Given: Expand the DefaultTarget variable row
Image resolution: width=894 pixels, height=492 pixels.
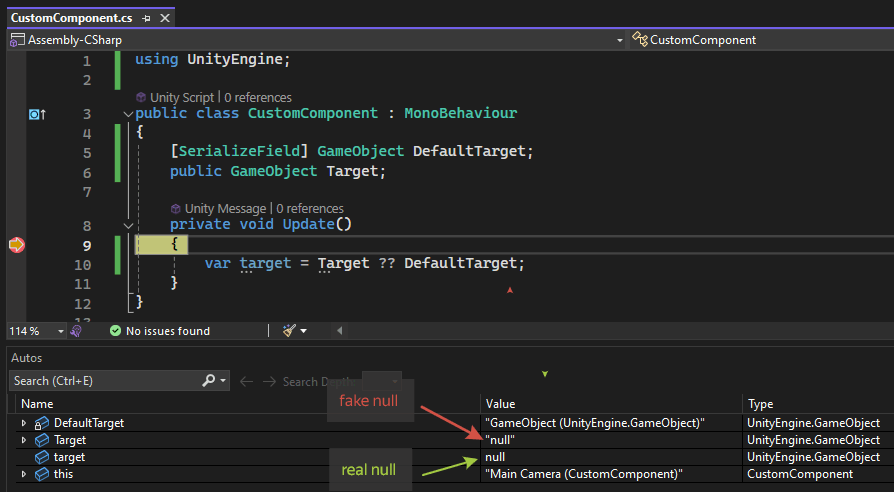Looking at the screenshot, I should point(24,424).
